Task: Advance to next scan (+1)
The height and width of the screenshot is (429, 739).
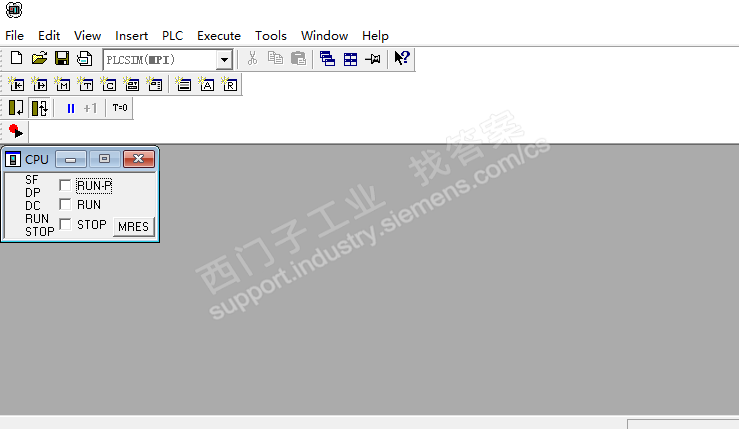Action: [90, 108]
